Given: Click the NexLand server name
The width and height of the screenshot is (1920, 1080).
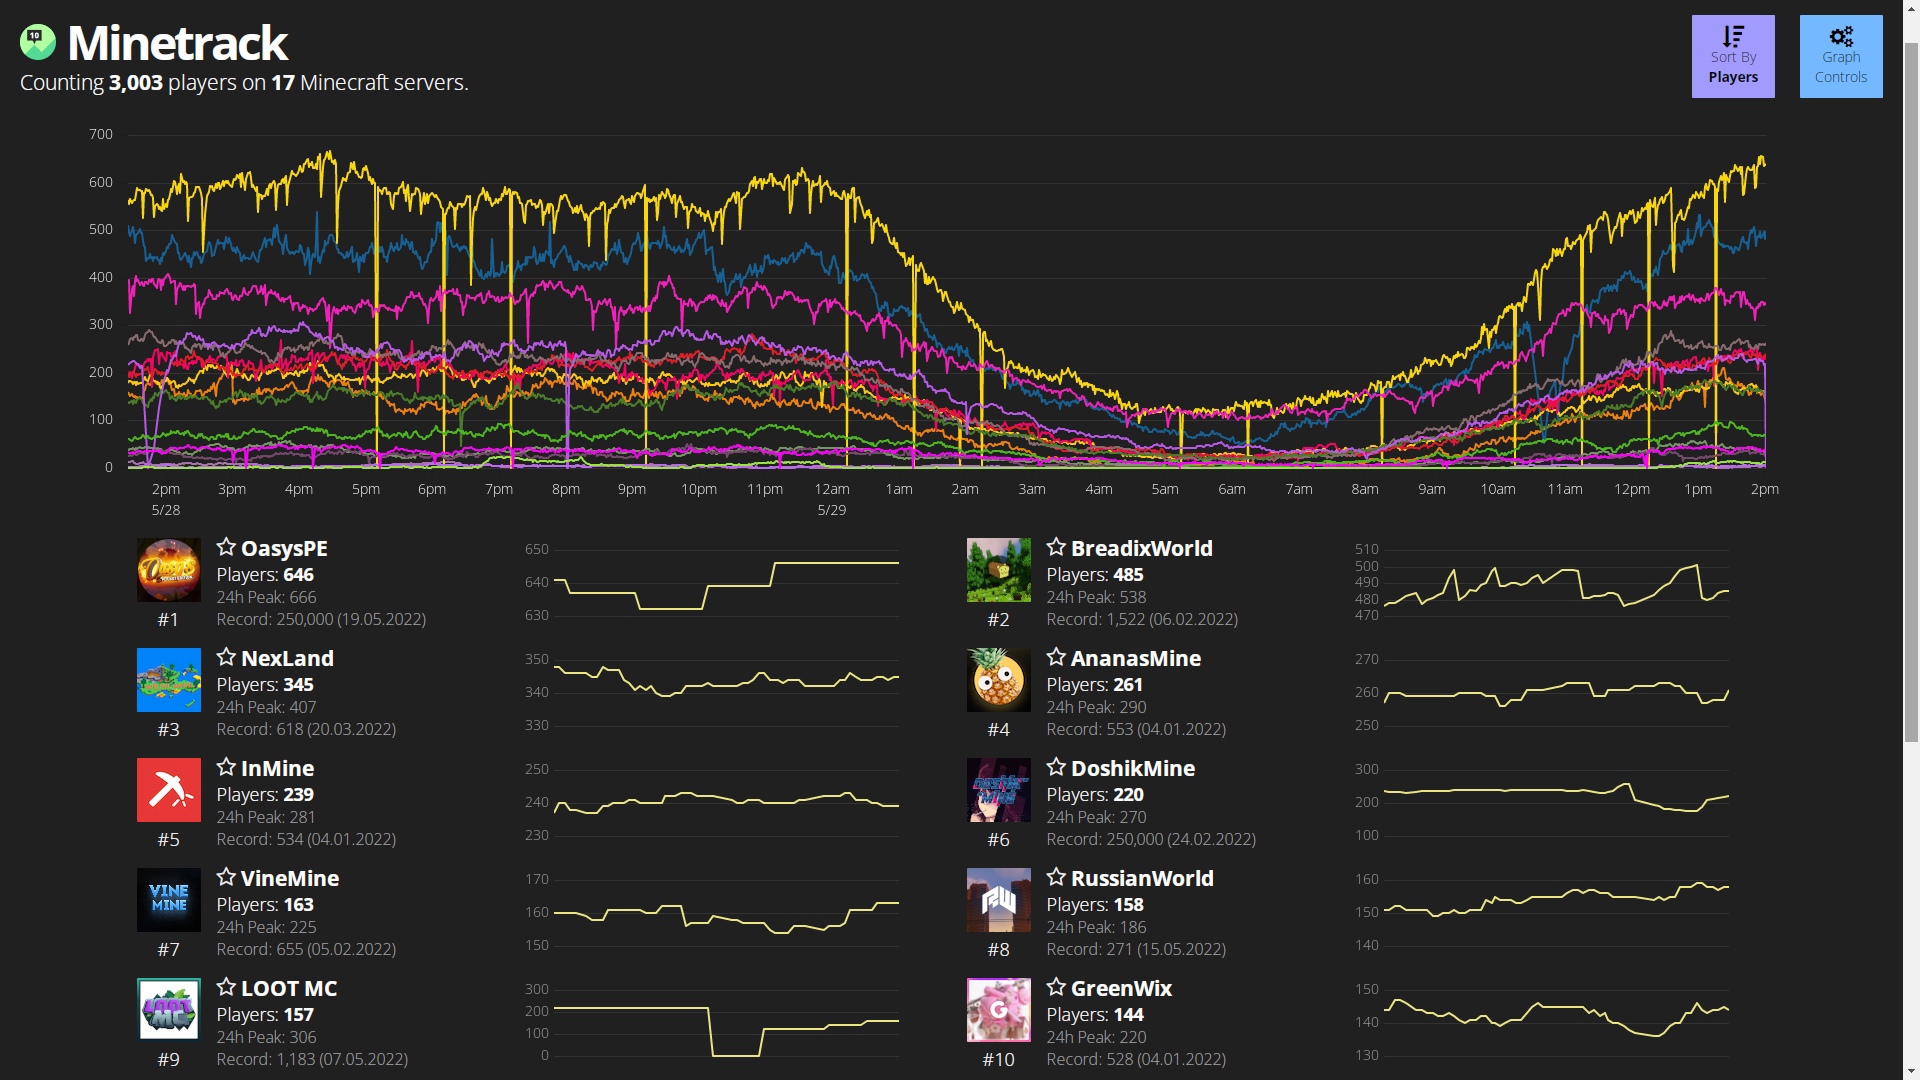Looking at the screenshot, I should point(287,658).
